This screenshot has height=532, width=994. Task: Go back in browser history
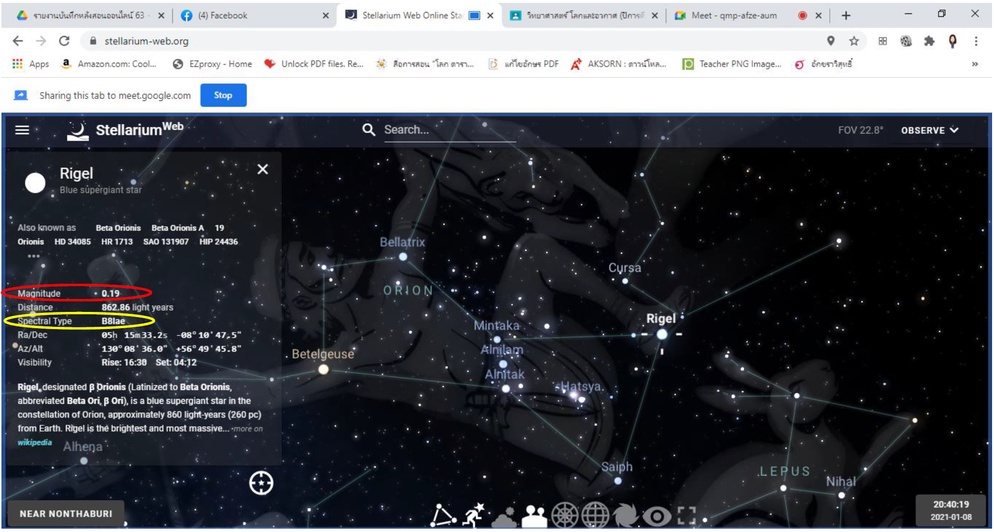pyautogui.click(x=18, y=41)
